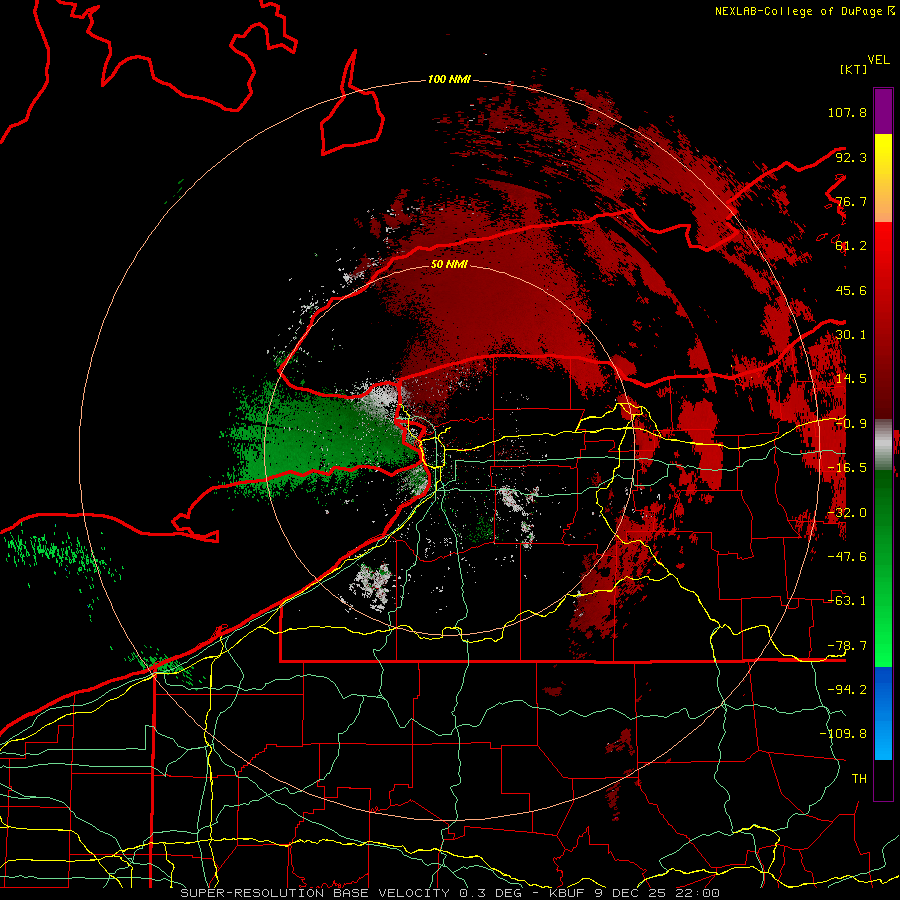Click the 92.3 legend value
900x900 pixels.
pyautogui.click(x=851, y=157)
